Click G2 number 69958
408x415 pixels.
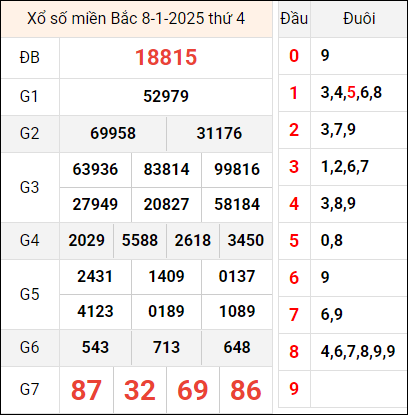click(x=113, y=134)
